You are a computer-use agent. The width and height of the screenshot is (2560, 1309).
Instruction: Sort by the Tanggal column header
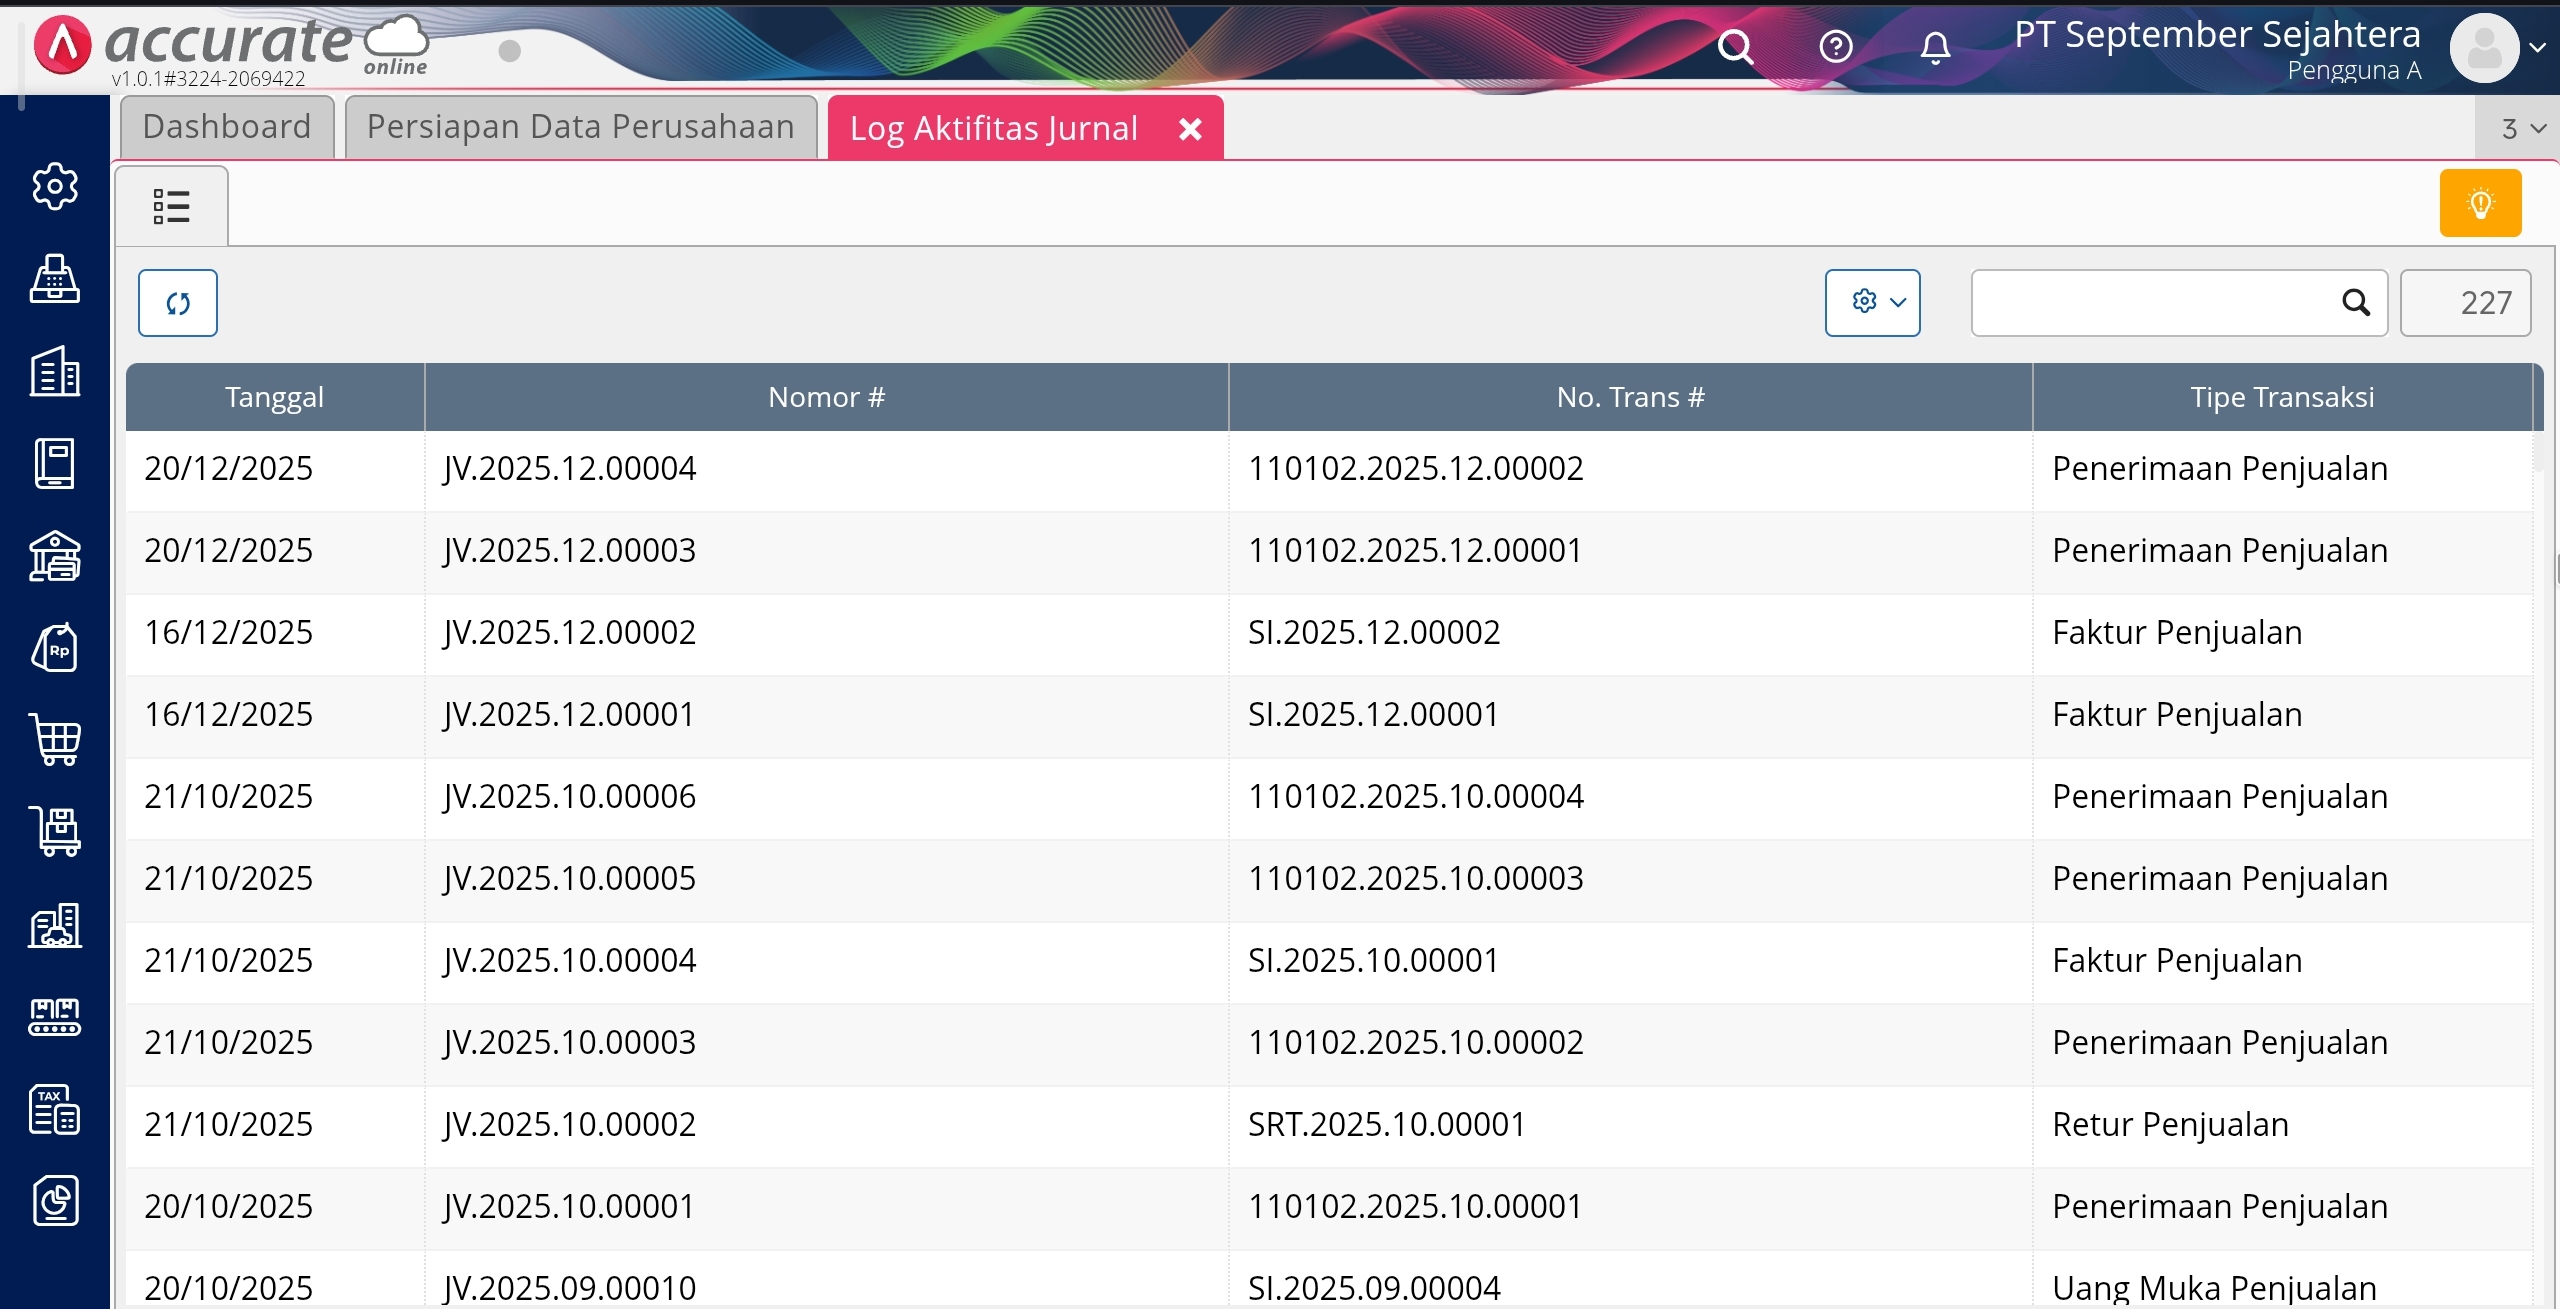coord(274,397)
